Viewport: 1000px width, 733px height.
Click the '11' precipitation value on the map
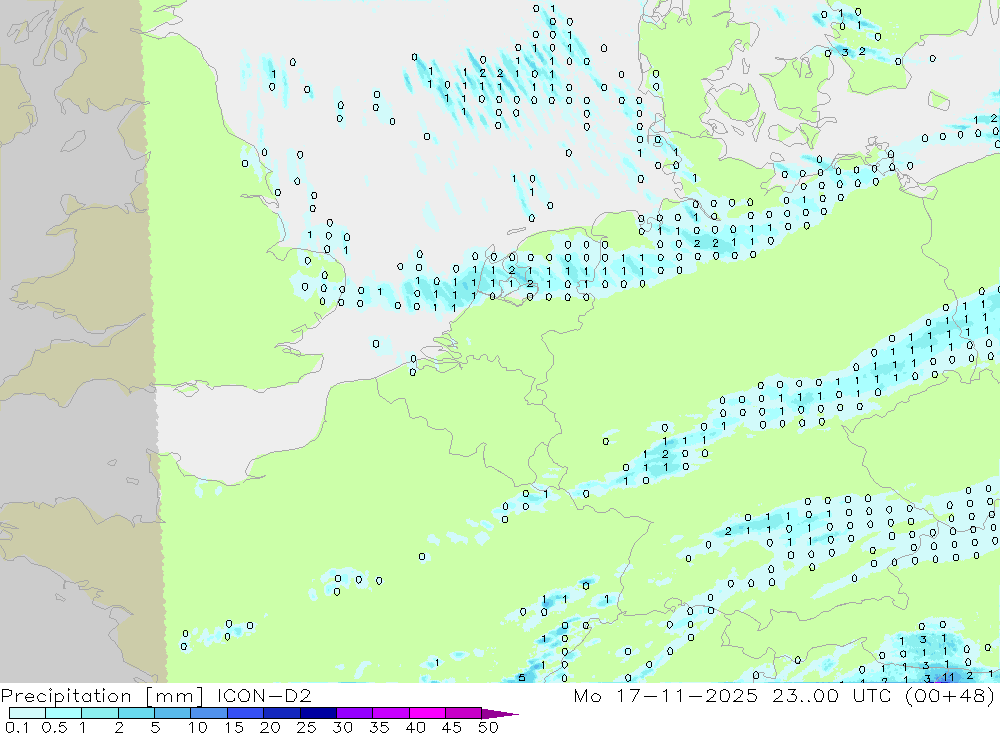(x=948, y=677)
